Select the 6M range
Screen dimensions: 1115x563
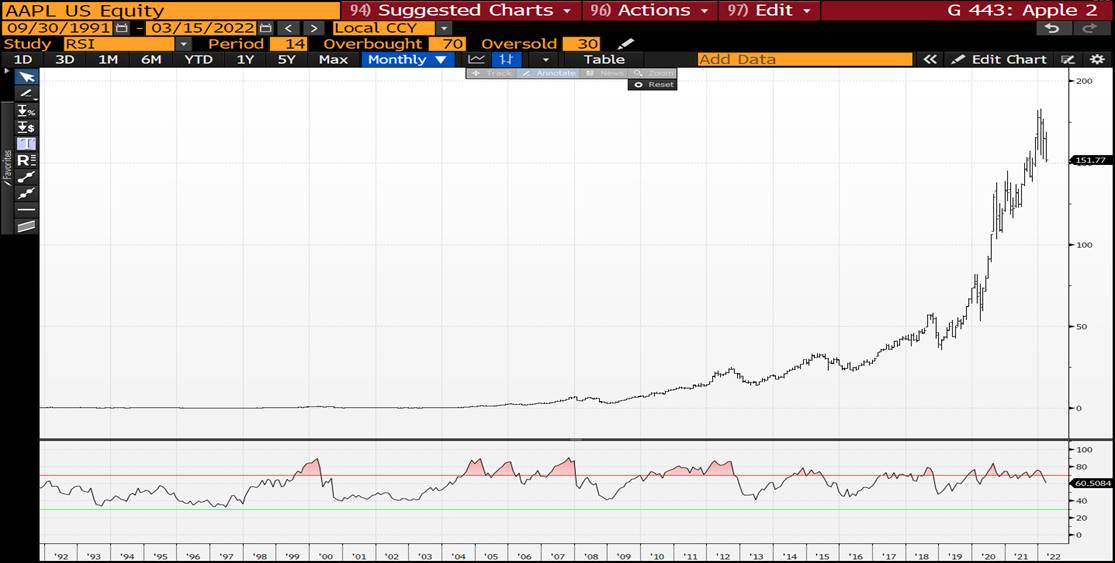click(x=151, y=60)
